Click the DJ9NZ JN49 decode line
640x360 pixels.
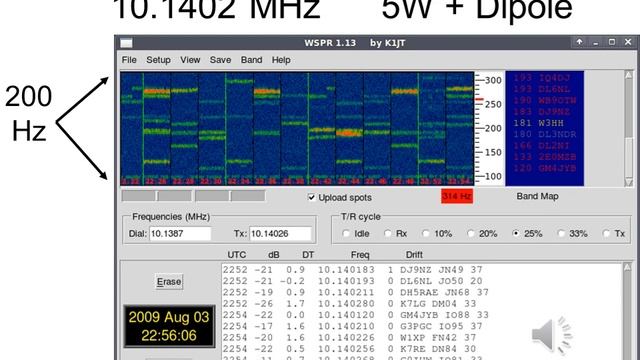tap(353, 270)
